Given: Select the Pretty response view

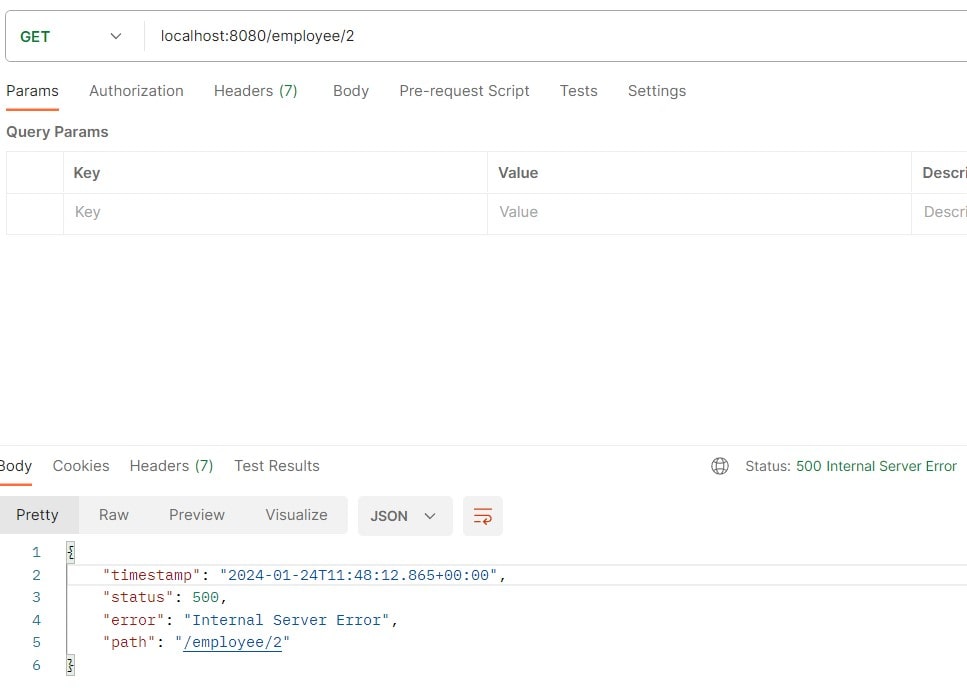Looking at the screenshot, I should (38, 515).
